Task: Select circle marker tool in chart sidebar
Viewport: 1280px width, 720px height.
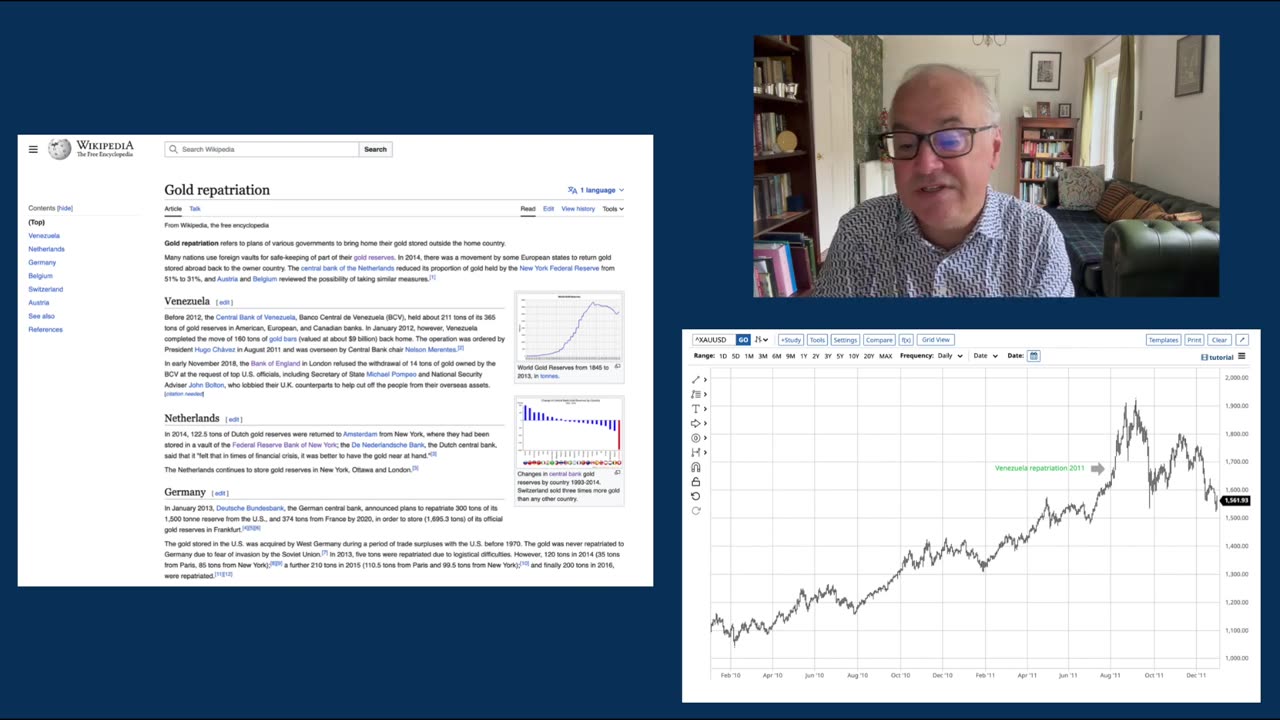Action: (x=696, y=438)
